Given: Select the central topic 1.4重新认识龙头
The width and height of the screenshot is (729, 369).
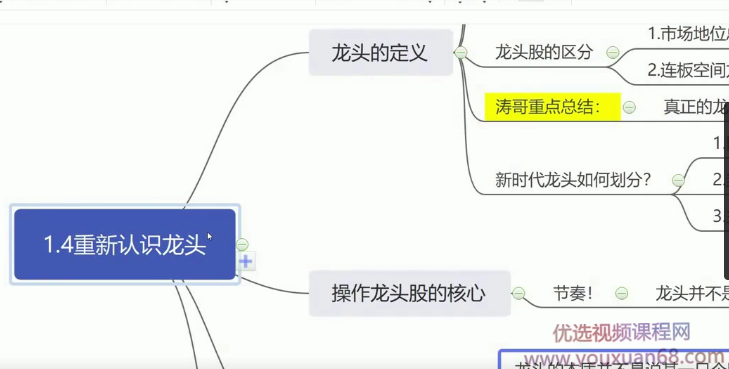Looking at the screenshot, I should pos(125,244).
